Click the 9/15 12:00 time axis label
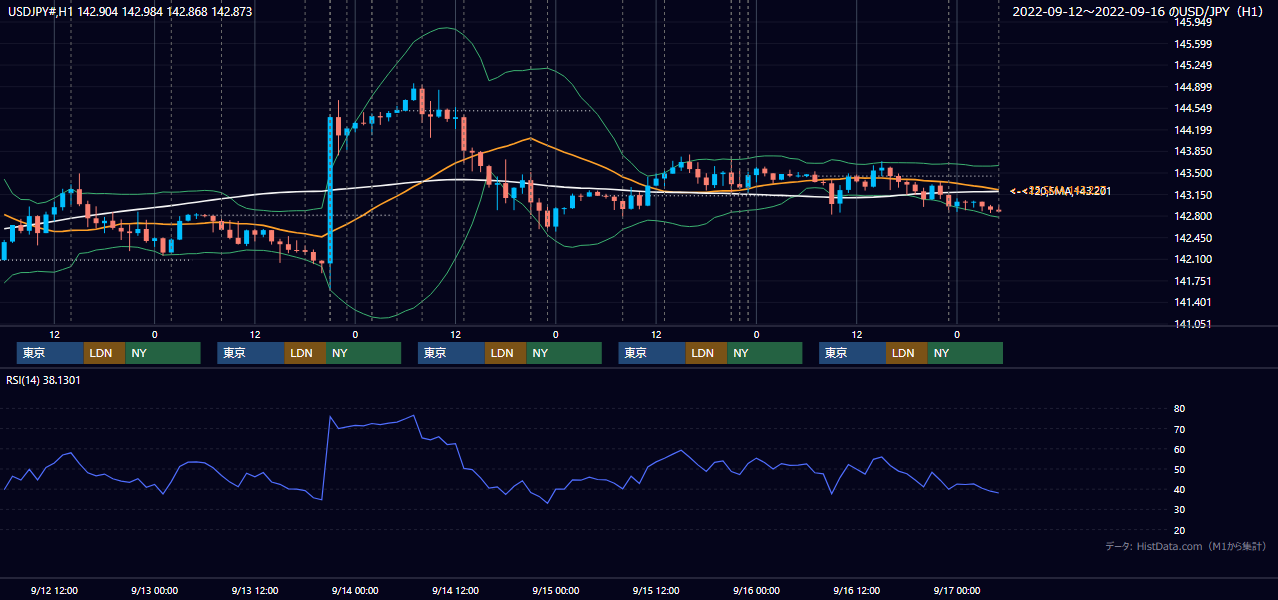The image size is (1278, 600). click(656, 590)
